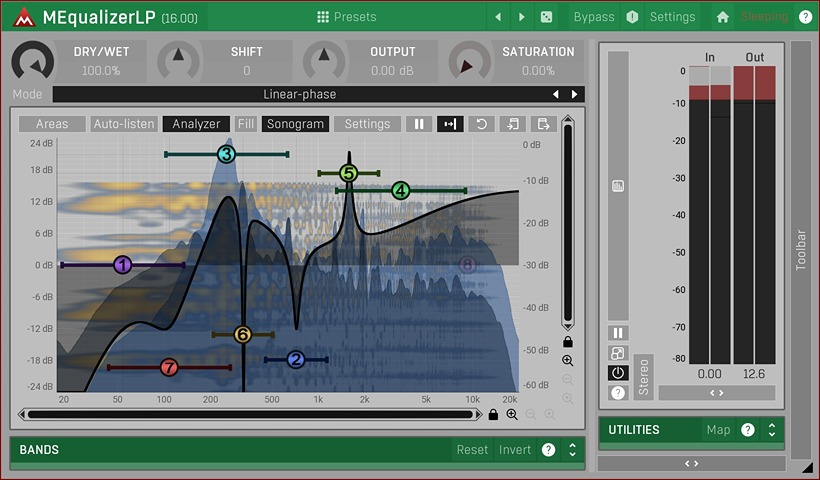This screenshot has width=820, height=480.
Task: Open the Linear-phase mode selector
Action: pyautogui.click(x=300, y=94)
